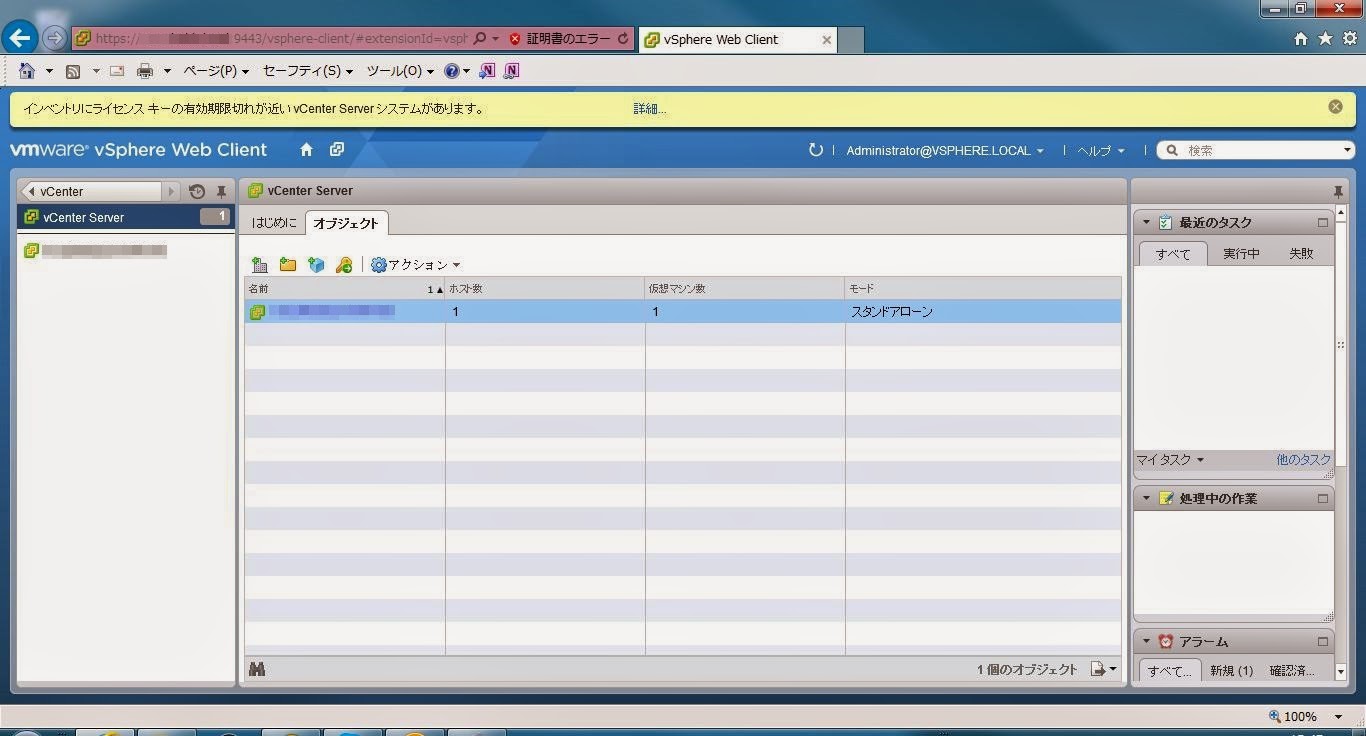This screenshot has height=736, width=1366.
Task: Select the すべて tab in recent tasks
Action: click(x=1173, y=254)
